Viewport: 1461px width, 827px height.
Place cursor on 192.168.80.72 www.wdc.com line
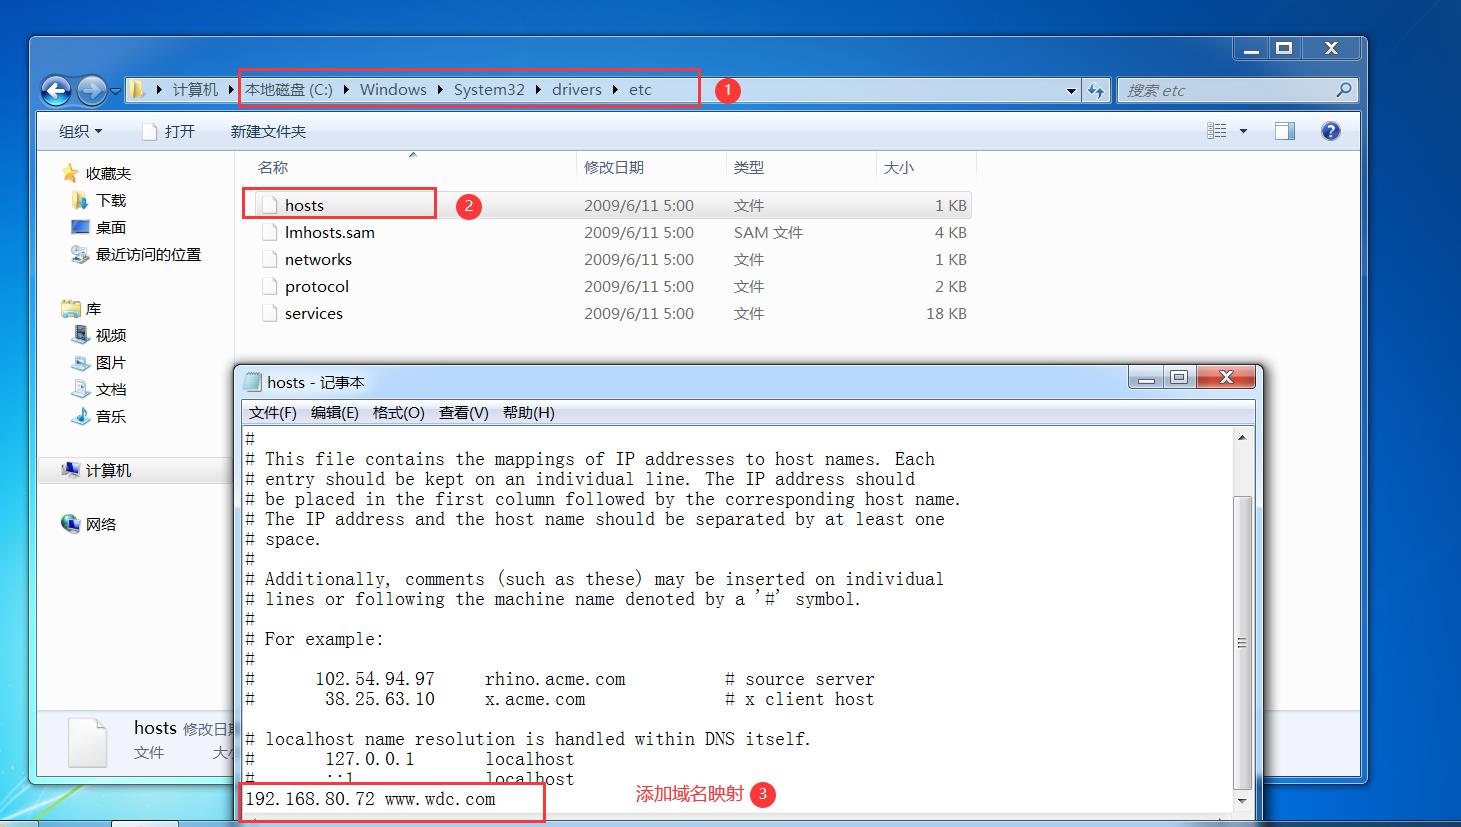click(x=370, y=799)
